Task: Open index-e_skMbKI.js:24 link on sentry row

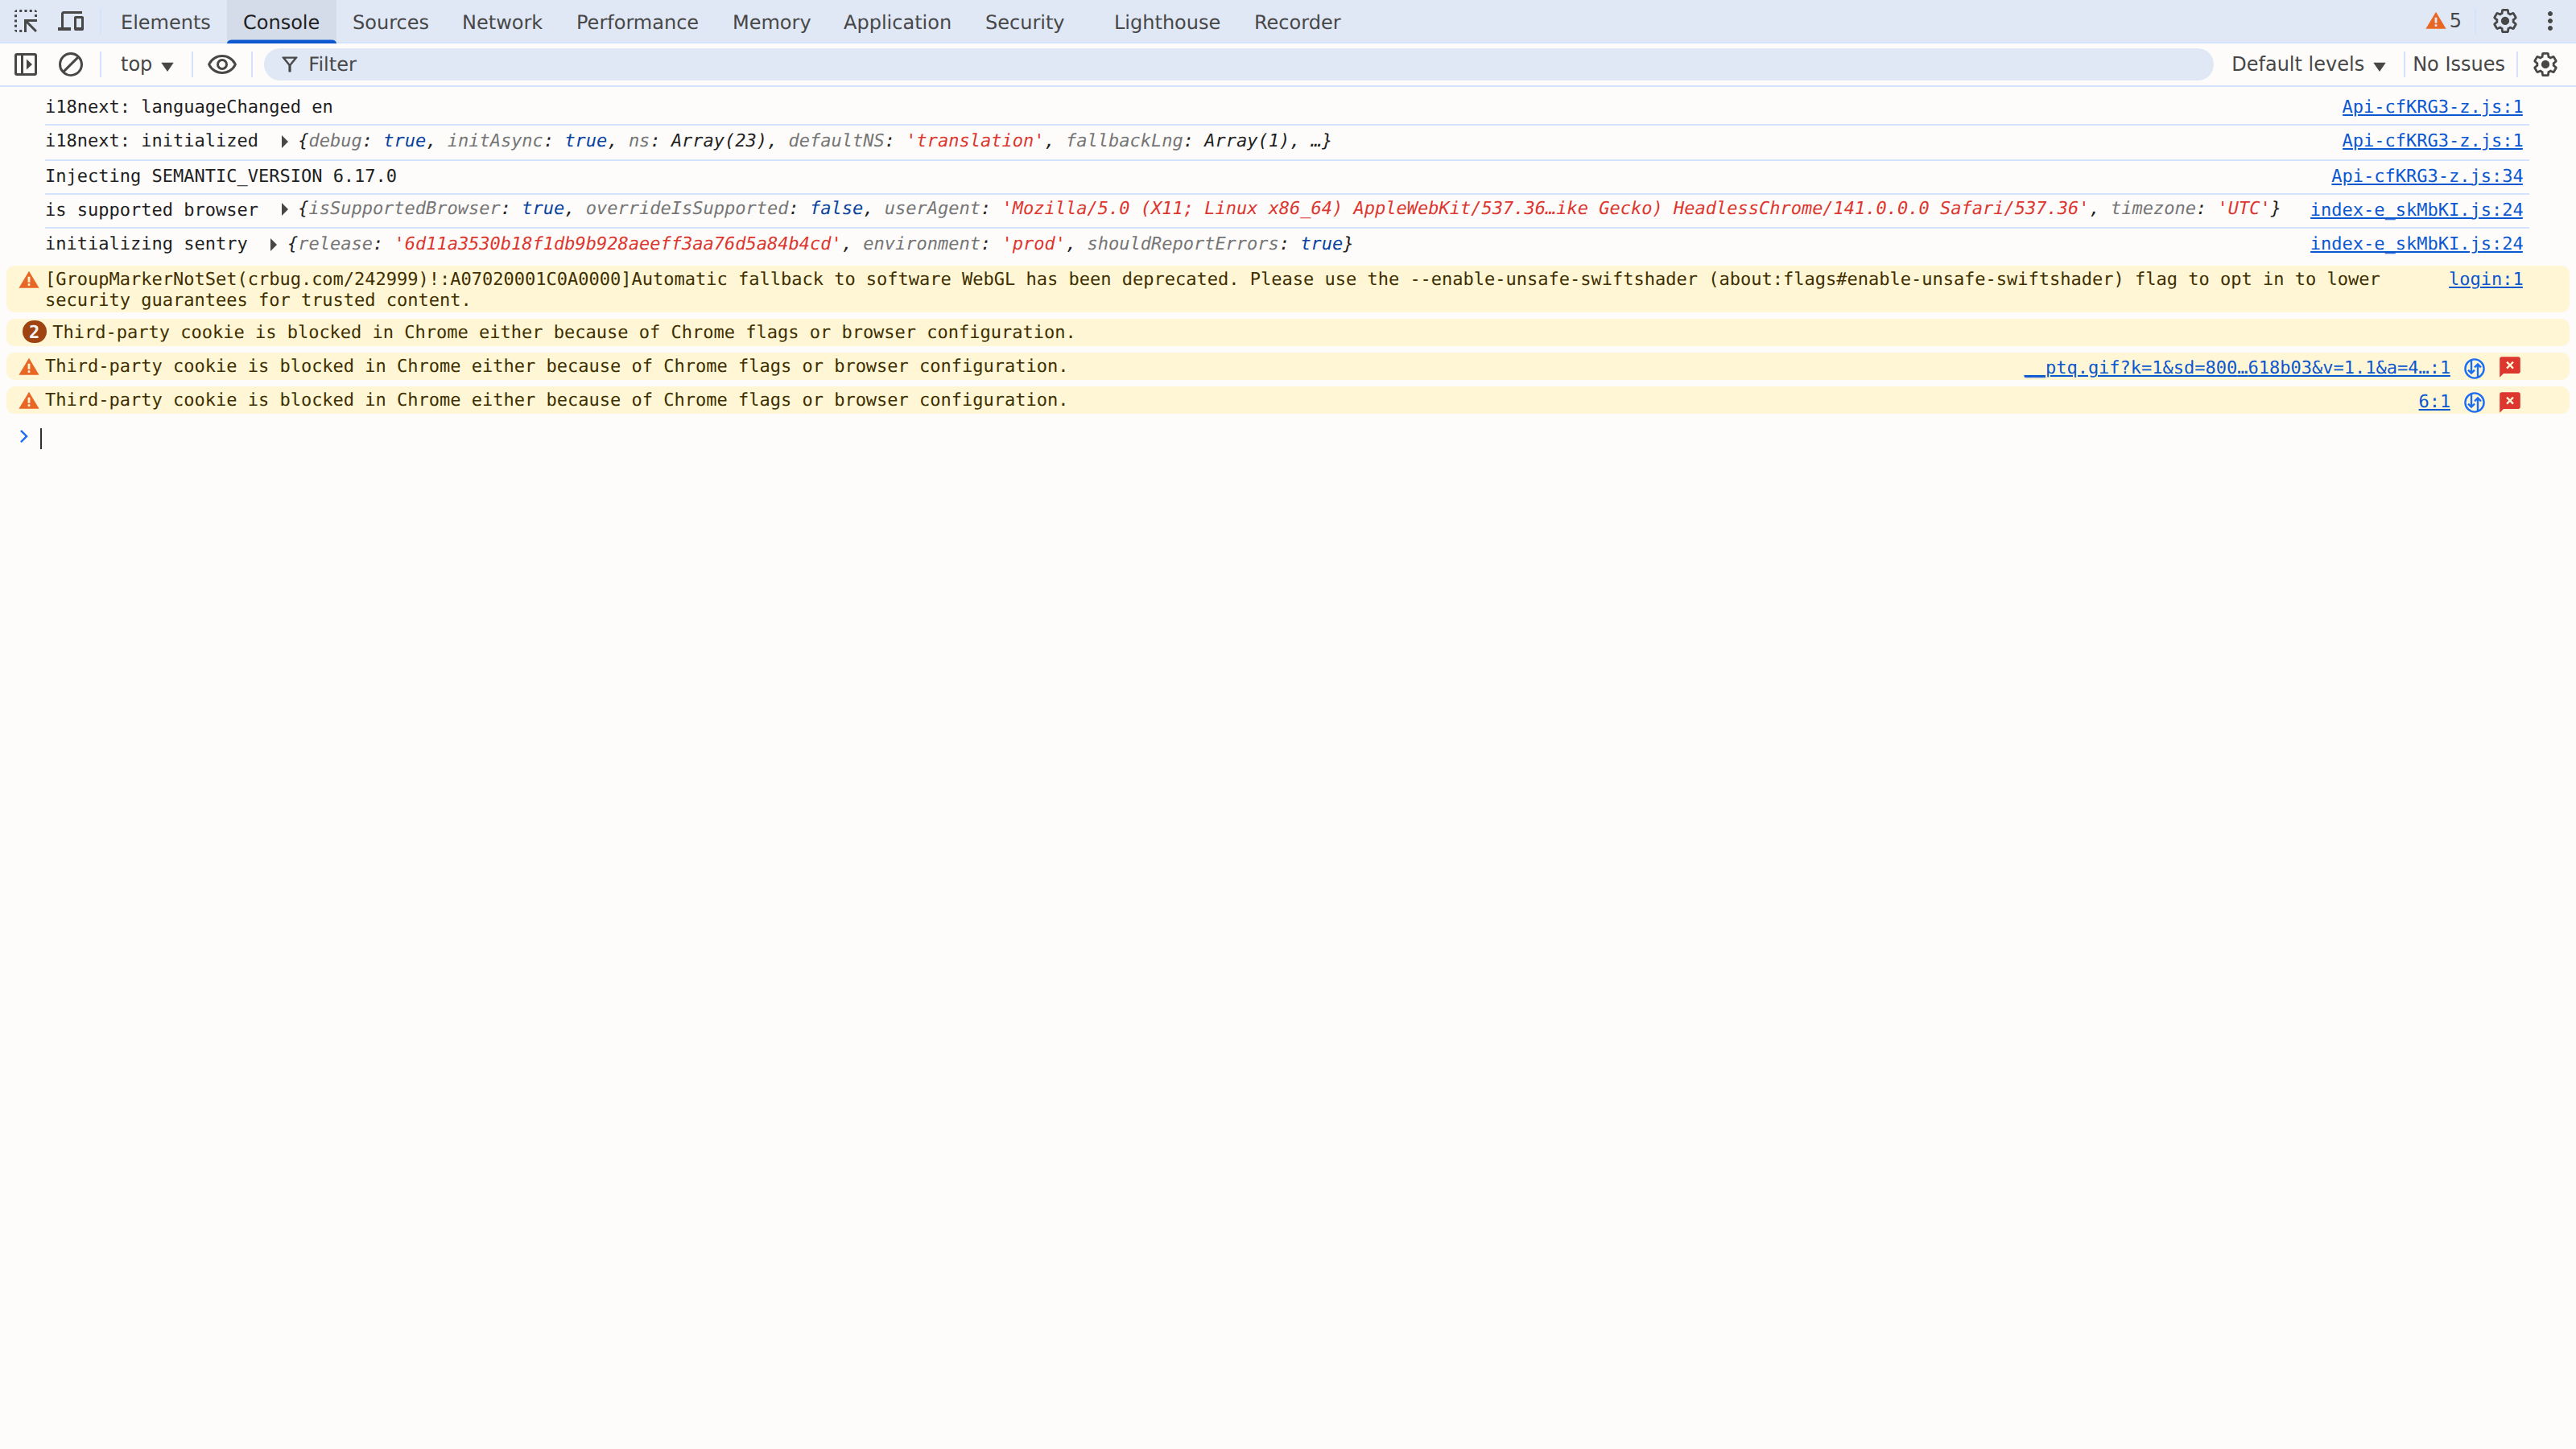Action: pyautogui.click(x=2416, y=244)
